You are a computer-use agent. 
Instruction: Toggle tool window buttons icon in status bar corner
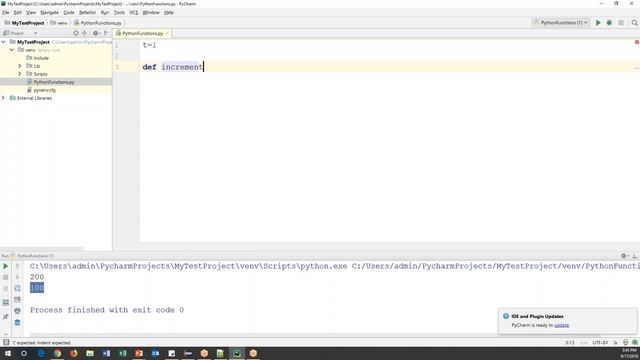(6, 342)
